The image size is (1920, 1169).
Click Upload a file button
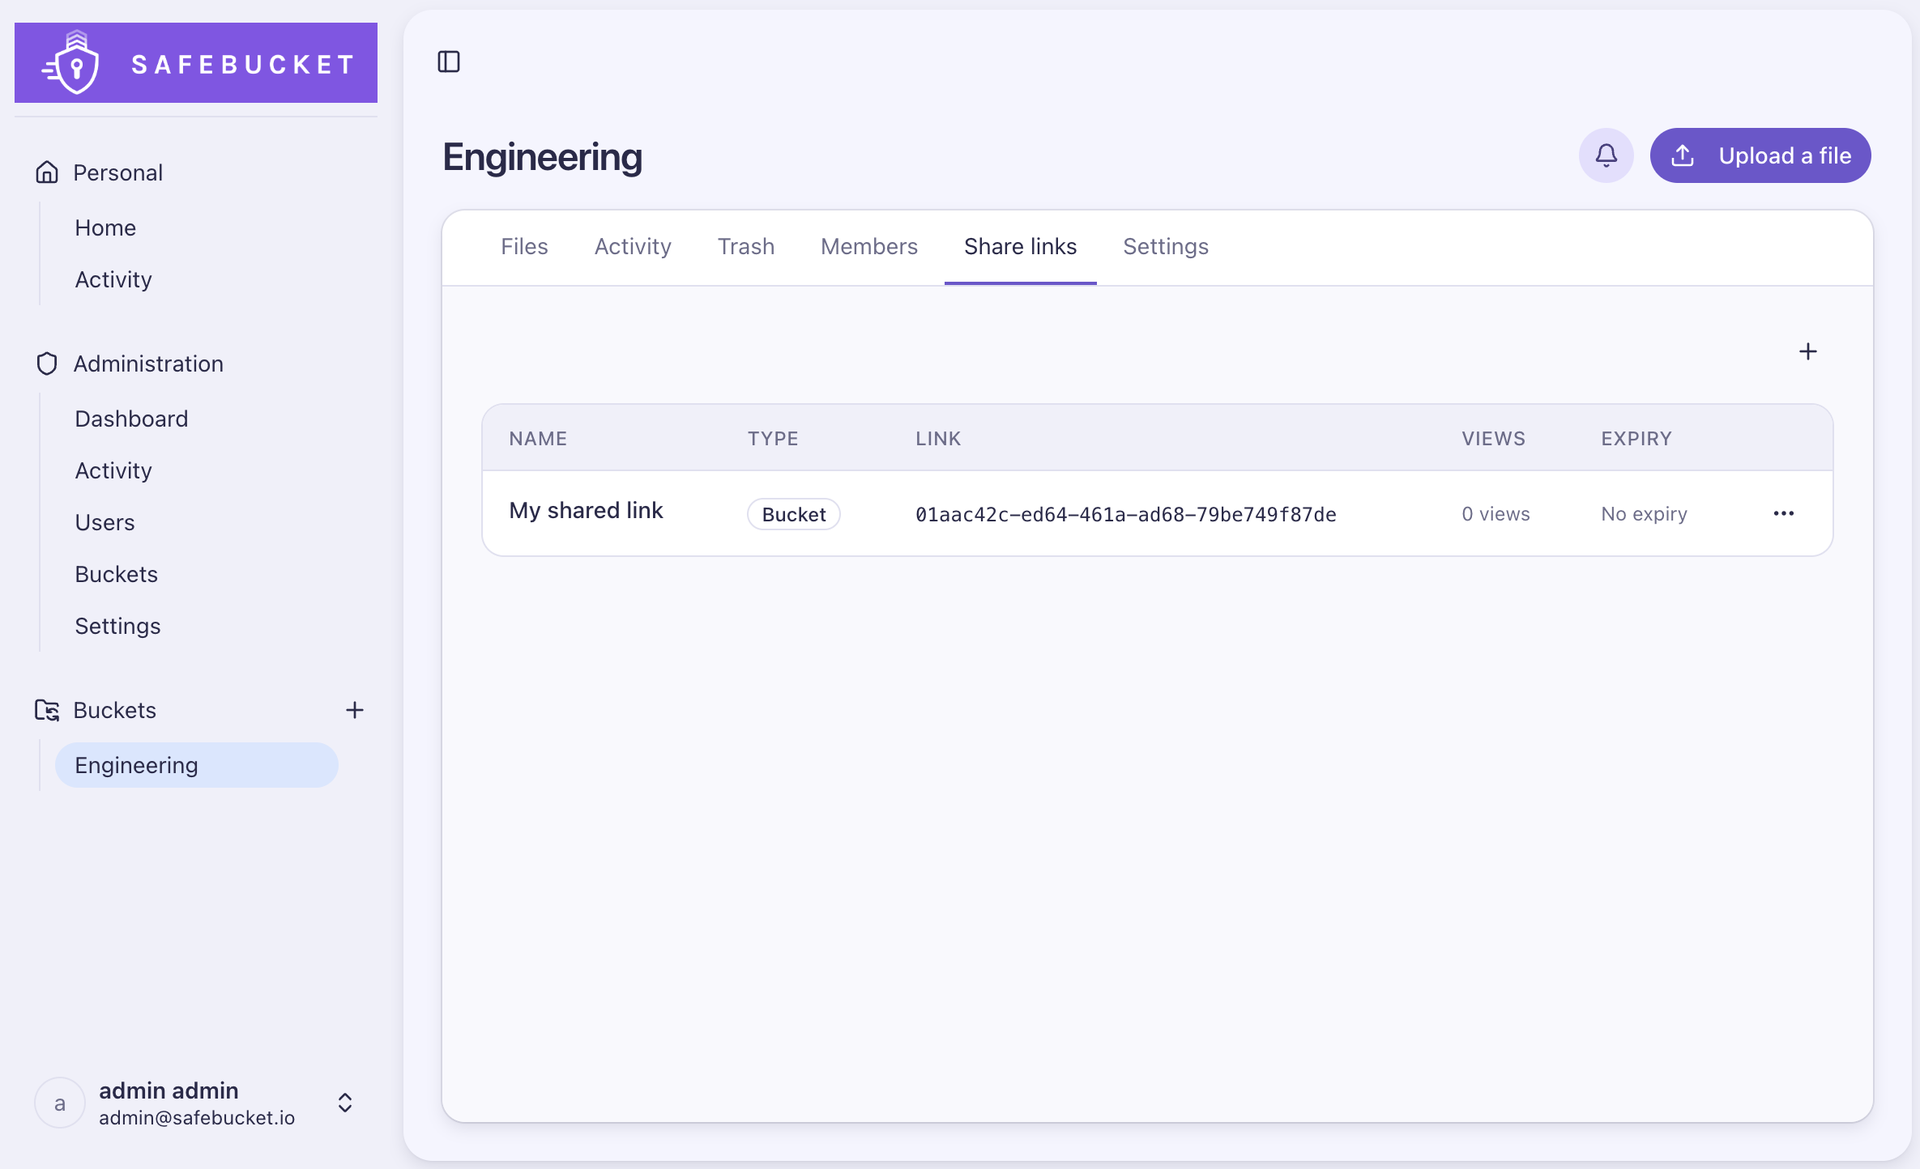pos(1760,155)
